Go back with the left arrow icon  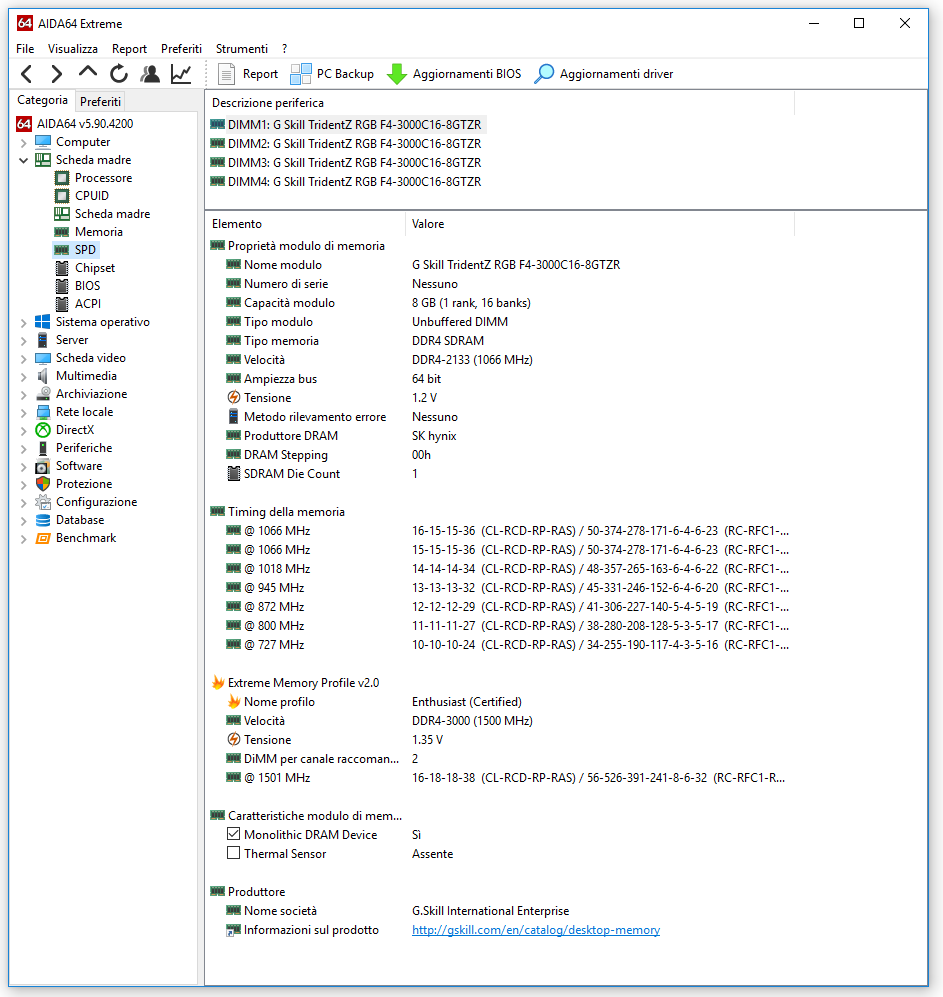tap(27, 74)
